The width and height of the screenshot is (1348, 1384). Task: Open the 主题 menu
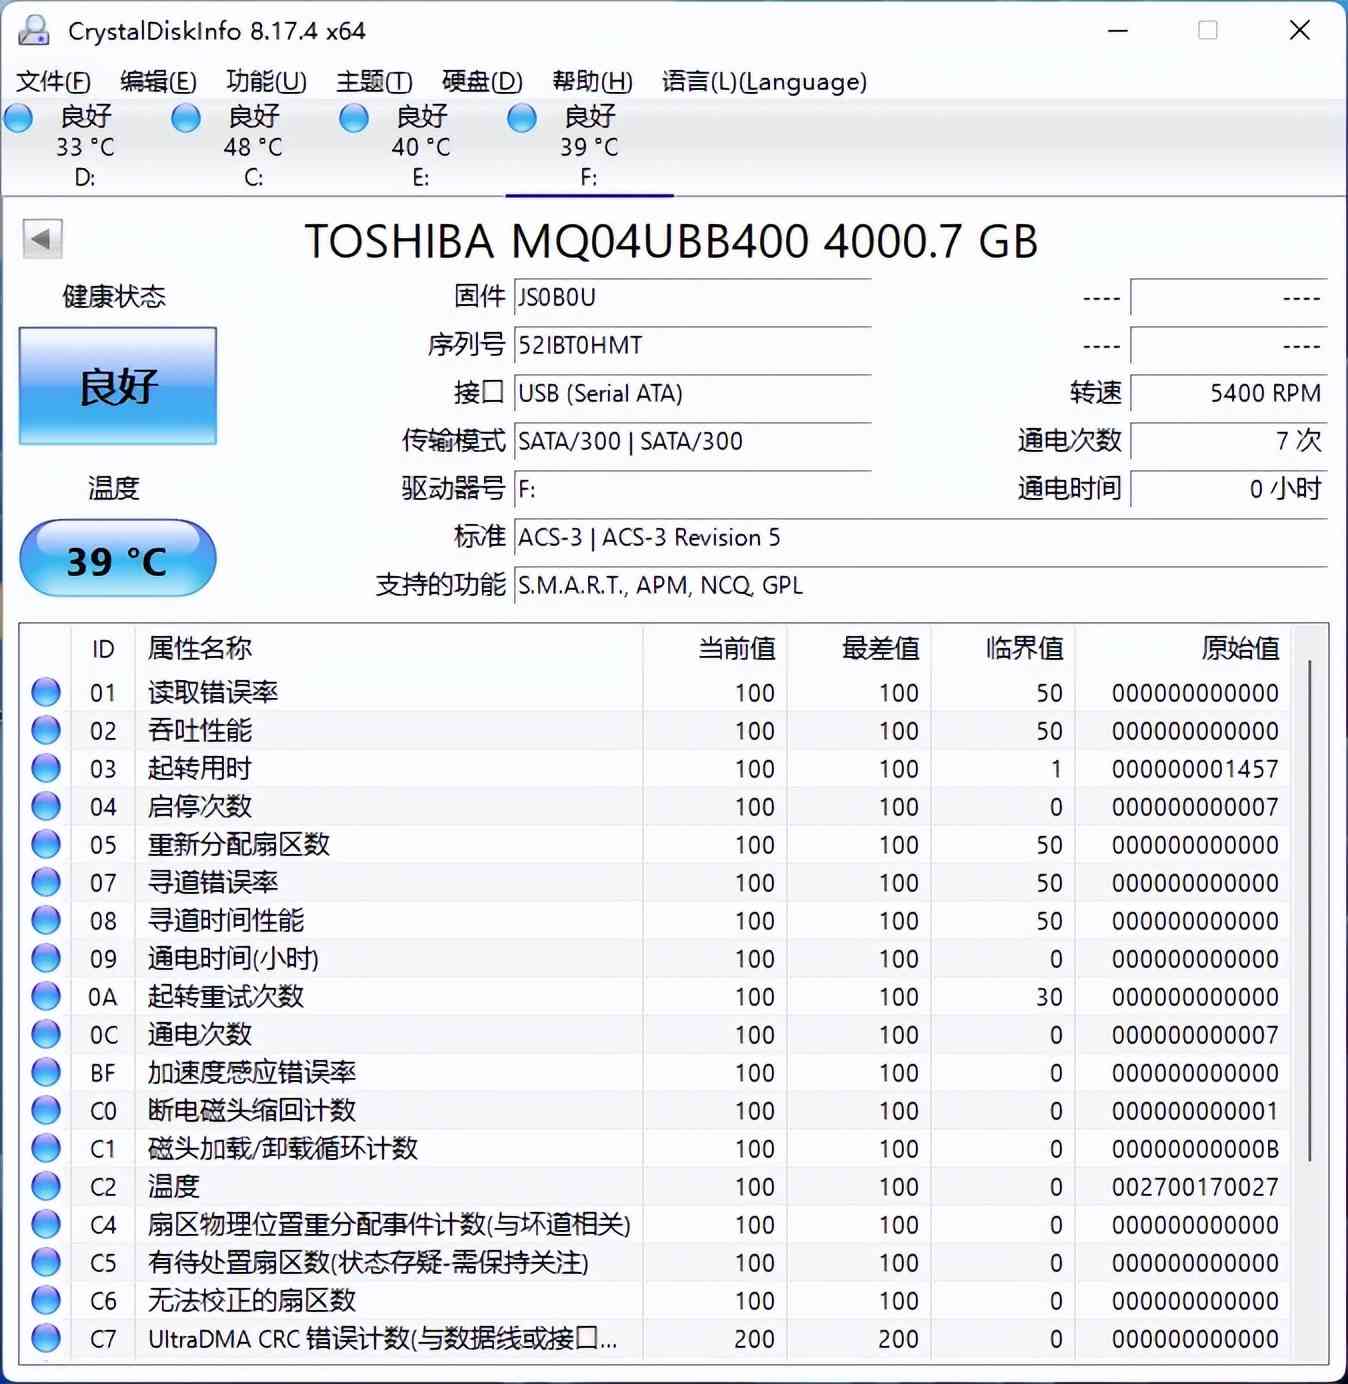pyautogui.click(x=372, y=82)
